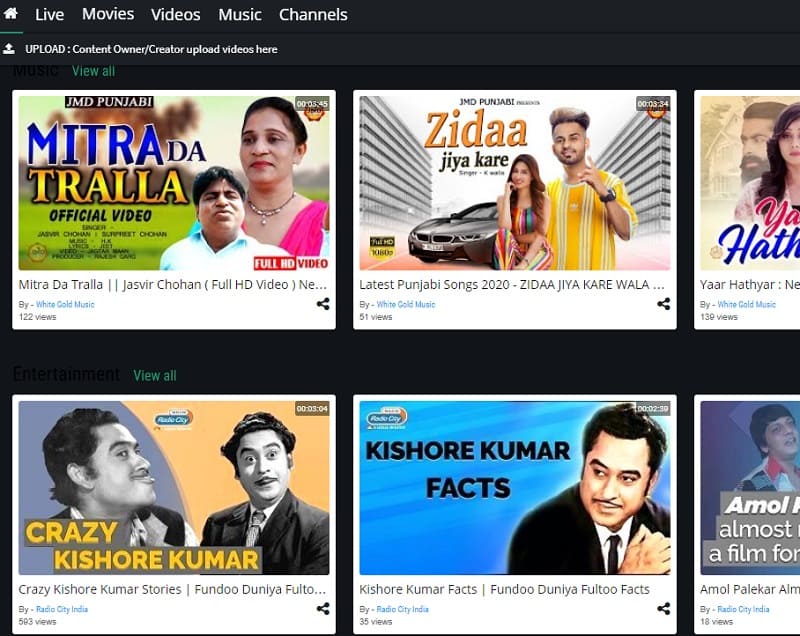View all Music videos
This screenshot has height=636, width=800.
93,71
